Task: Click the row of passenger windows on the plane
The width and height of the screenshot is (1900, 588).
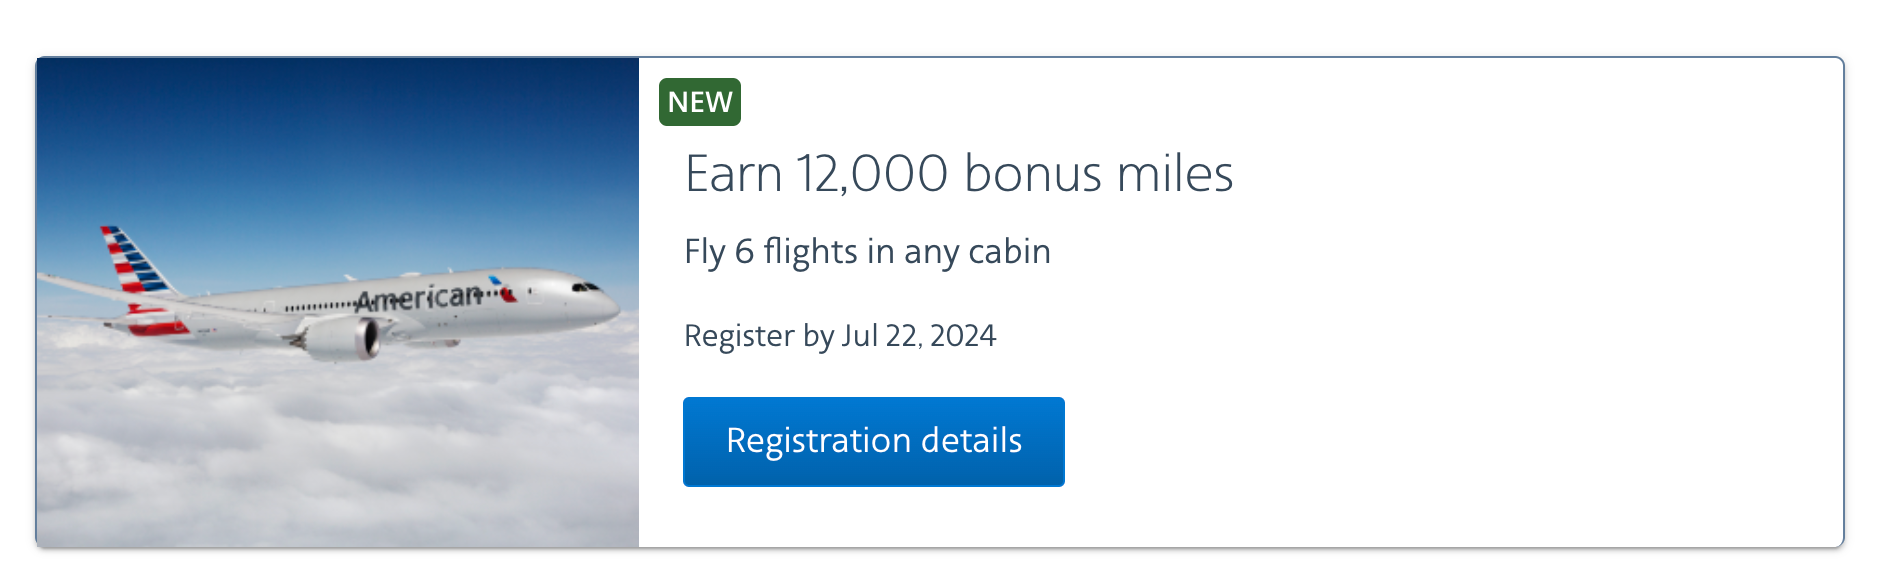Action: [318, 306]
